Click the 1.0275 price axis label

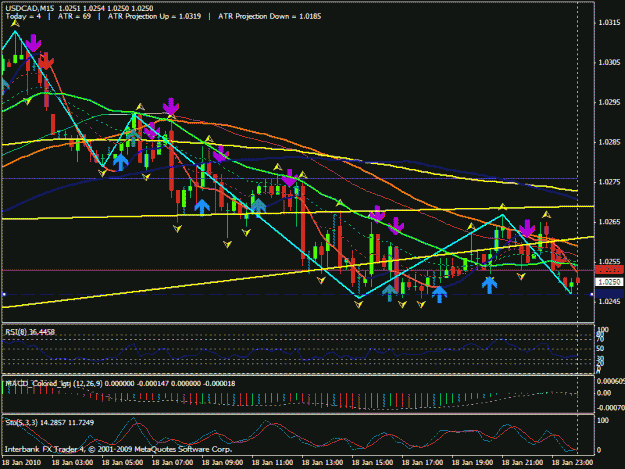click(x=609, y=182)
